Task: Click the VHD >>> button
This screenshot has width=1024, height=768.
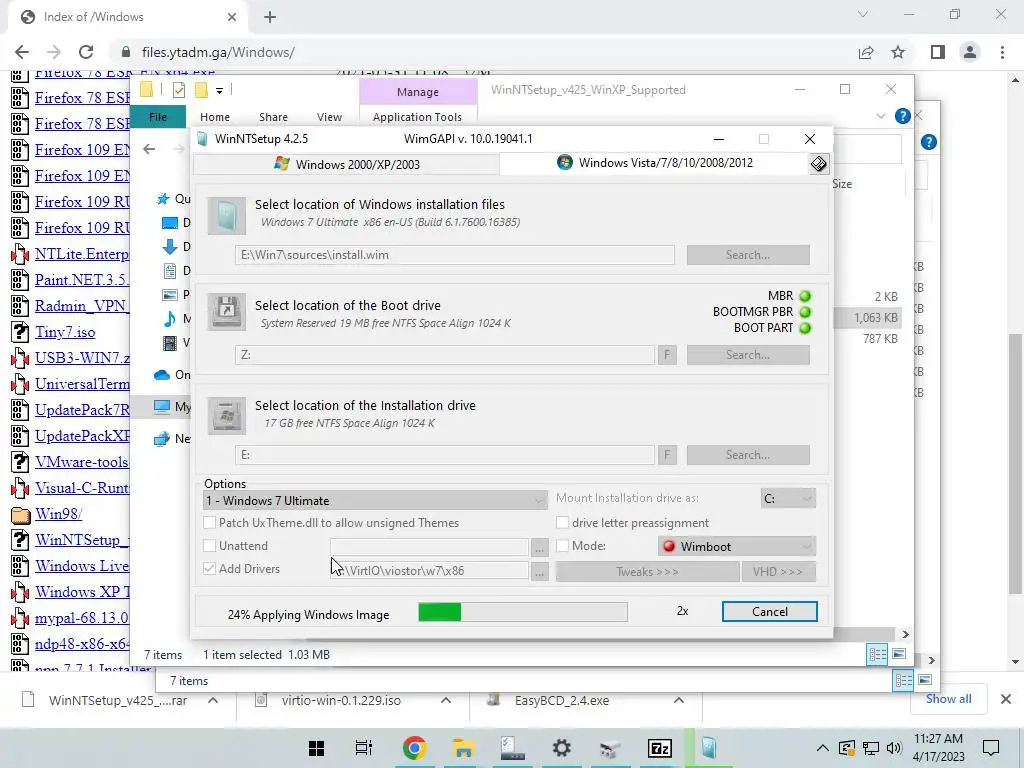Action: [x=778, y=571]
